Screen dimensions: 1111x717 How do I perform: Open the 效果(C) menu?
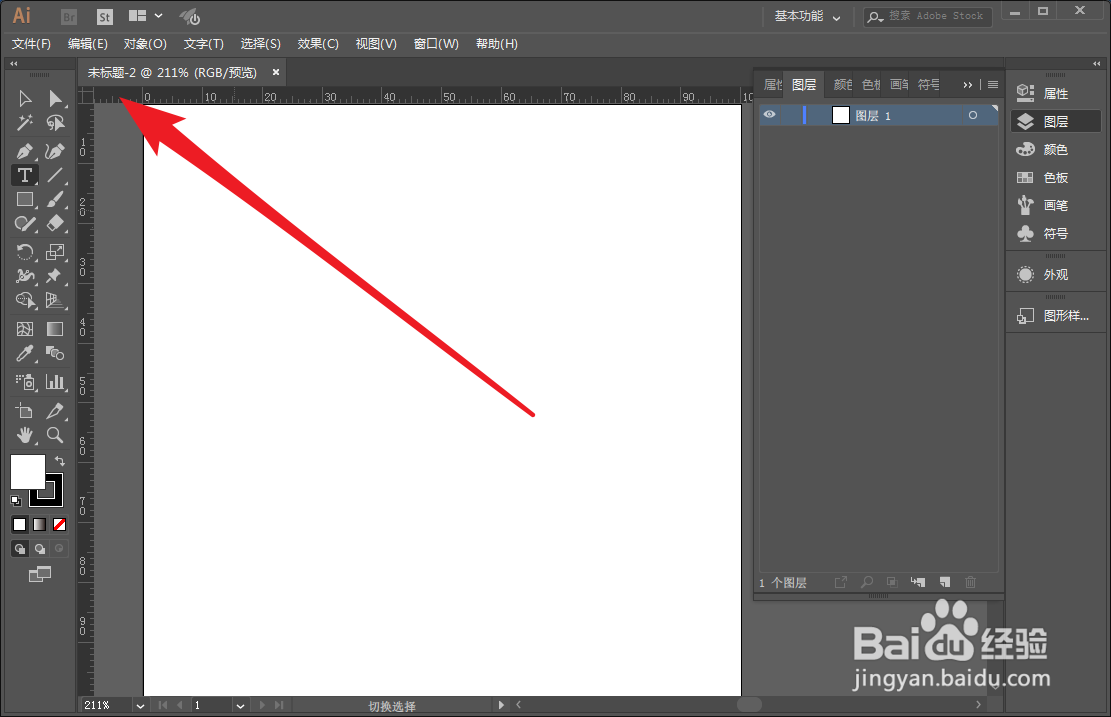point(318,44)
